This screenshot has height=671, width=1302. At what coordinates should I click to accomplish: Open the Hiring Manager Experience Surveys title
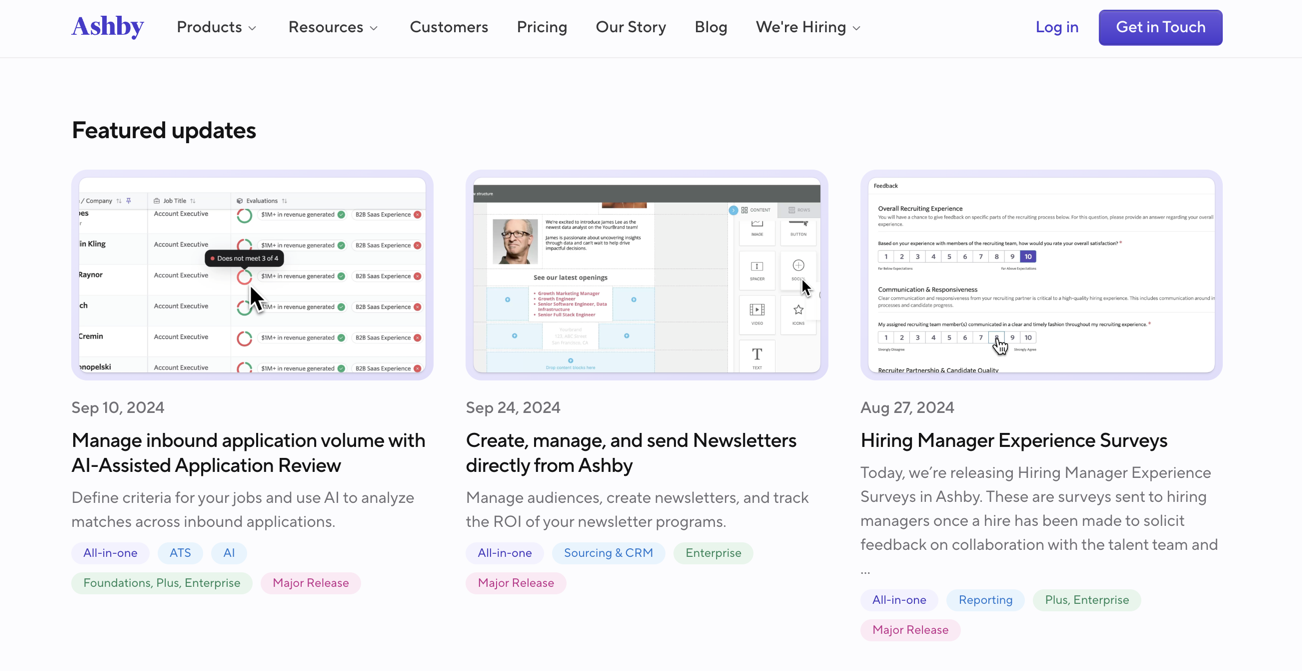click(1013, 440)
